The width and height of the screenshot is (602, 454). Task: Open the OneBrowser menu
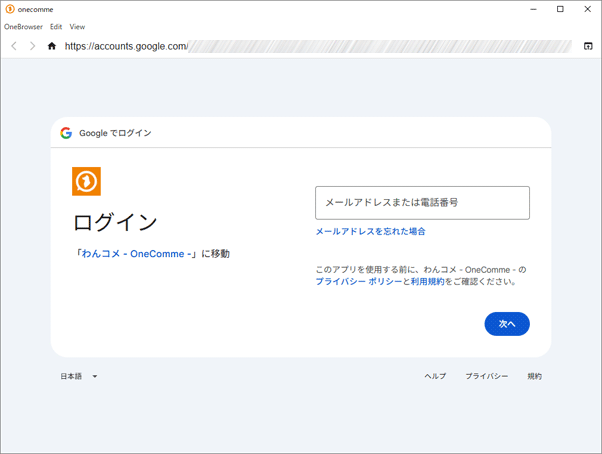(23, 27)
